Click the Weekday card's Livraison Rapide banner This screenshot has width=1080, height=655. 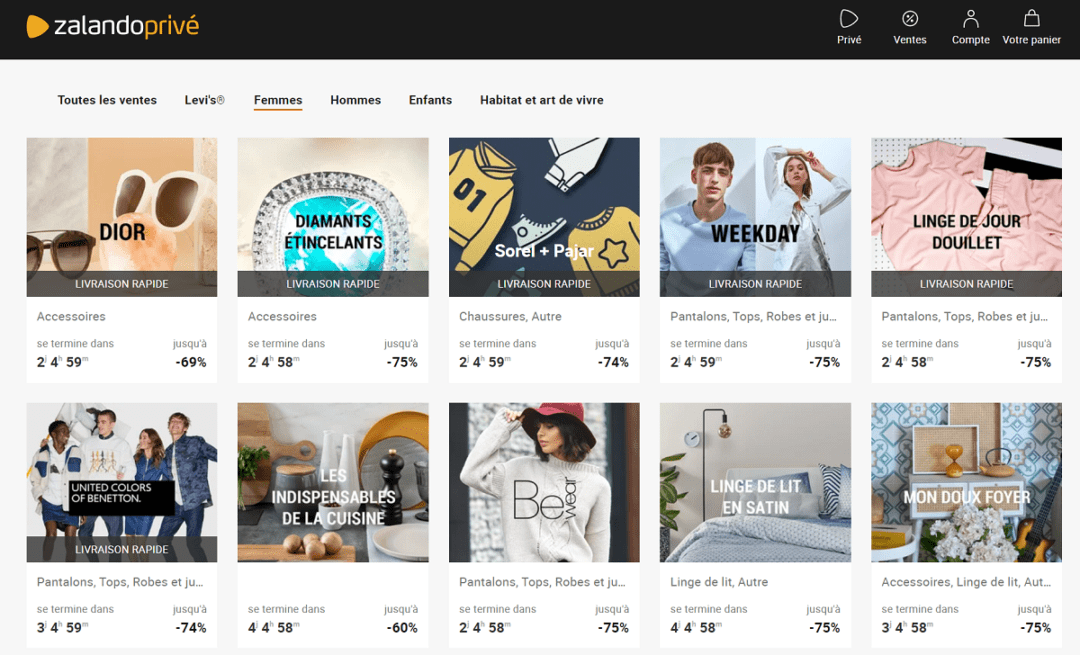755,284
